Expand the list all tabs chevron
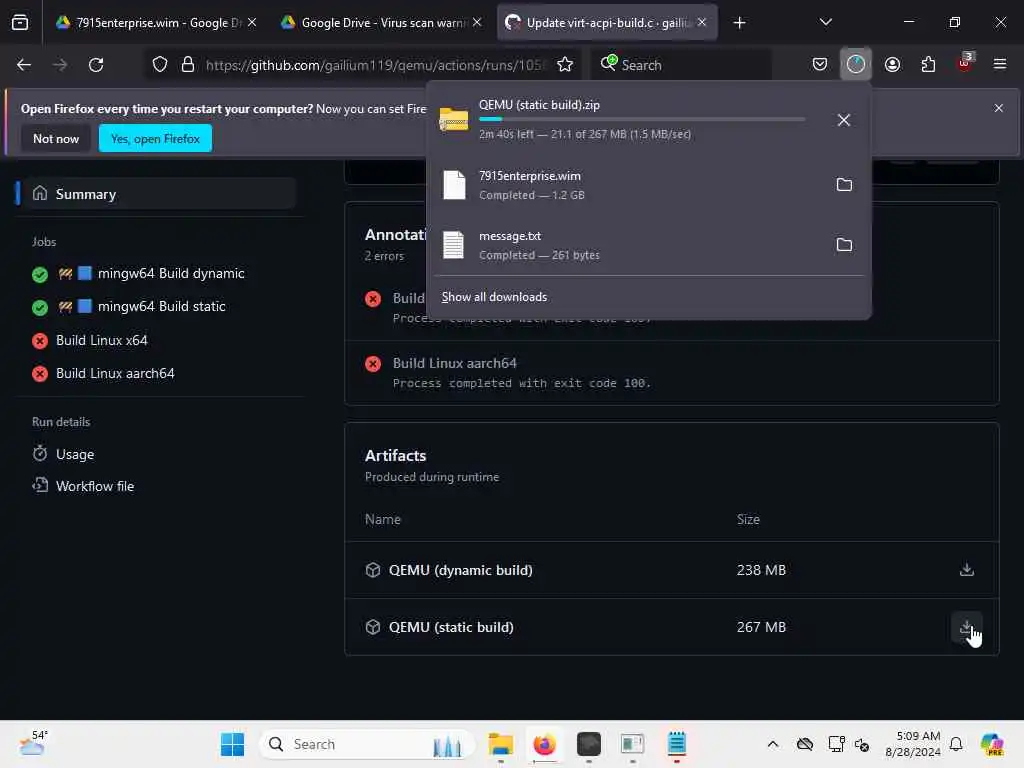Viewport: 1024px width, 768px height. (825, 22)
